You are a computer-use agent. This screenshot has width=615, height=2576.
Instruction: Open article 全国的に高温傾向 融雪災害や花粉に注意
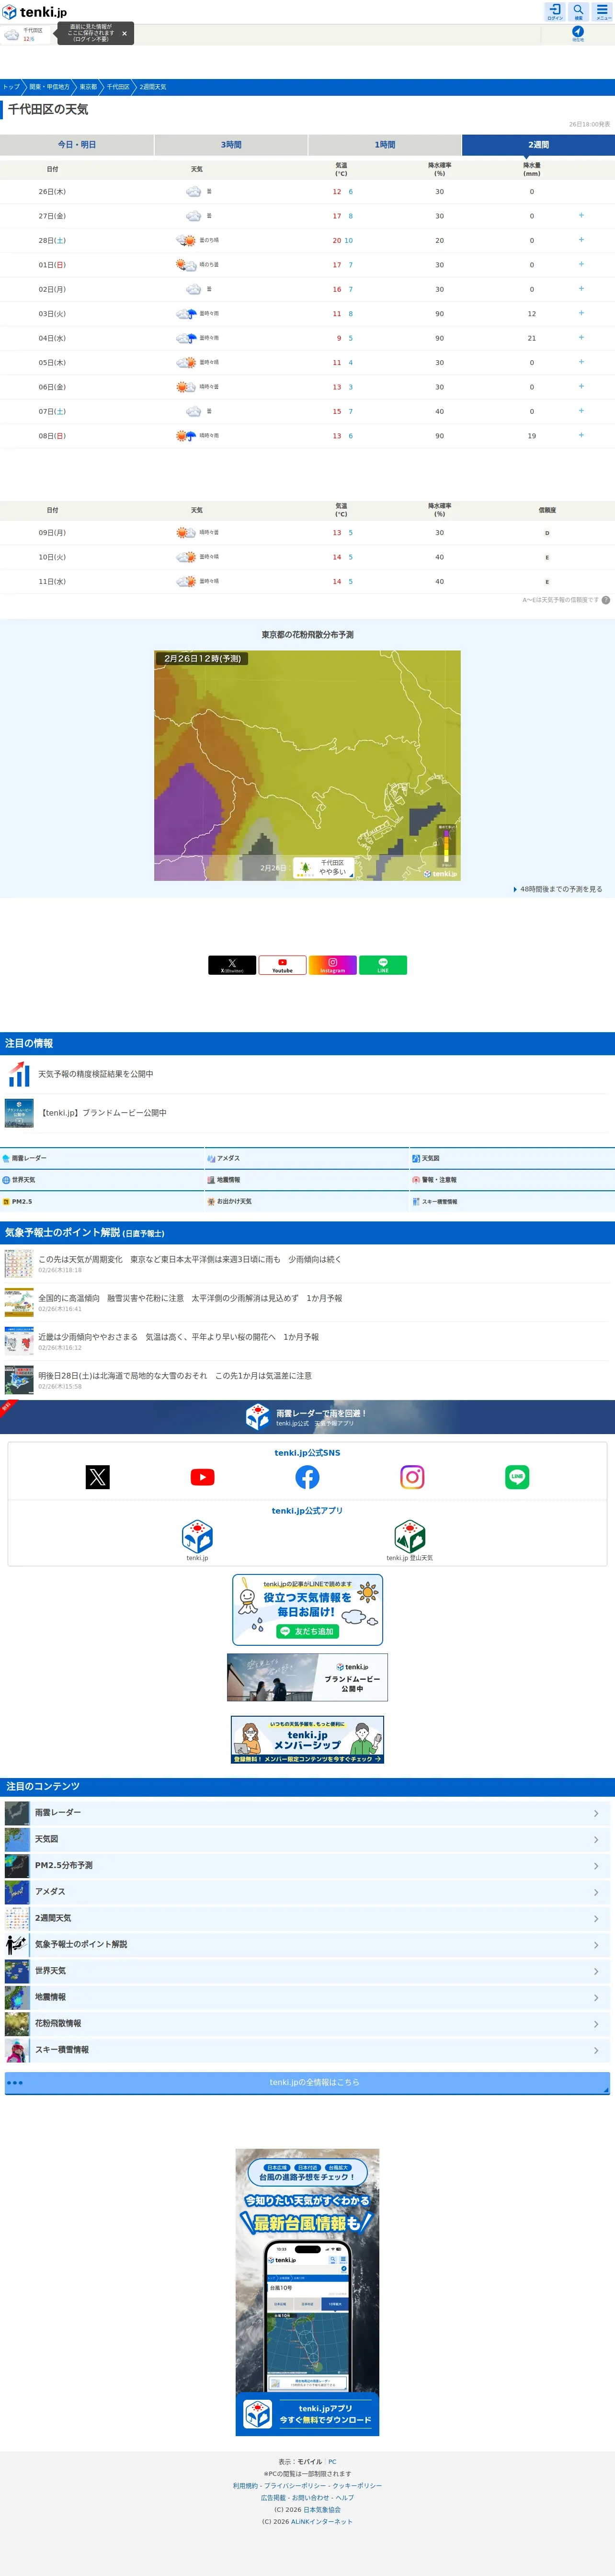[307, 1303]
